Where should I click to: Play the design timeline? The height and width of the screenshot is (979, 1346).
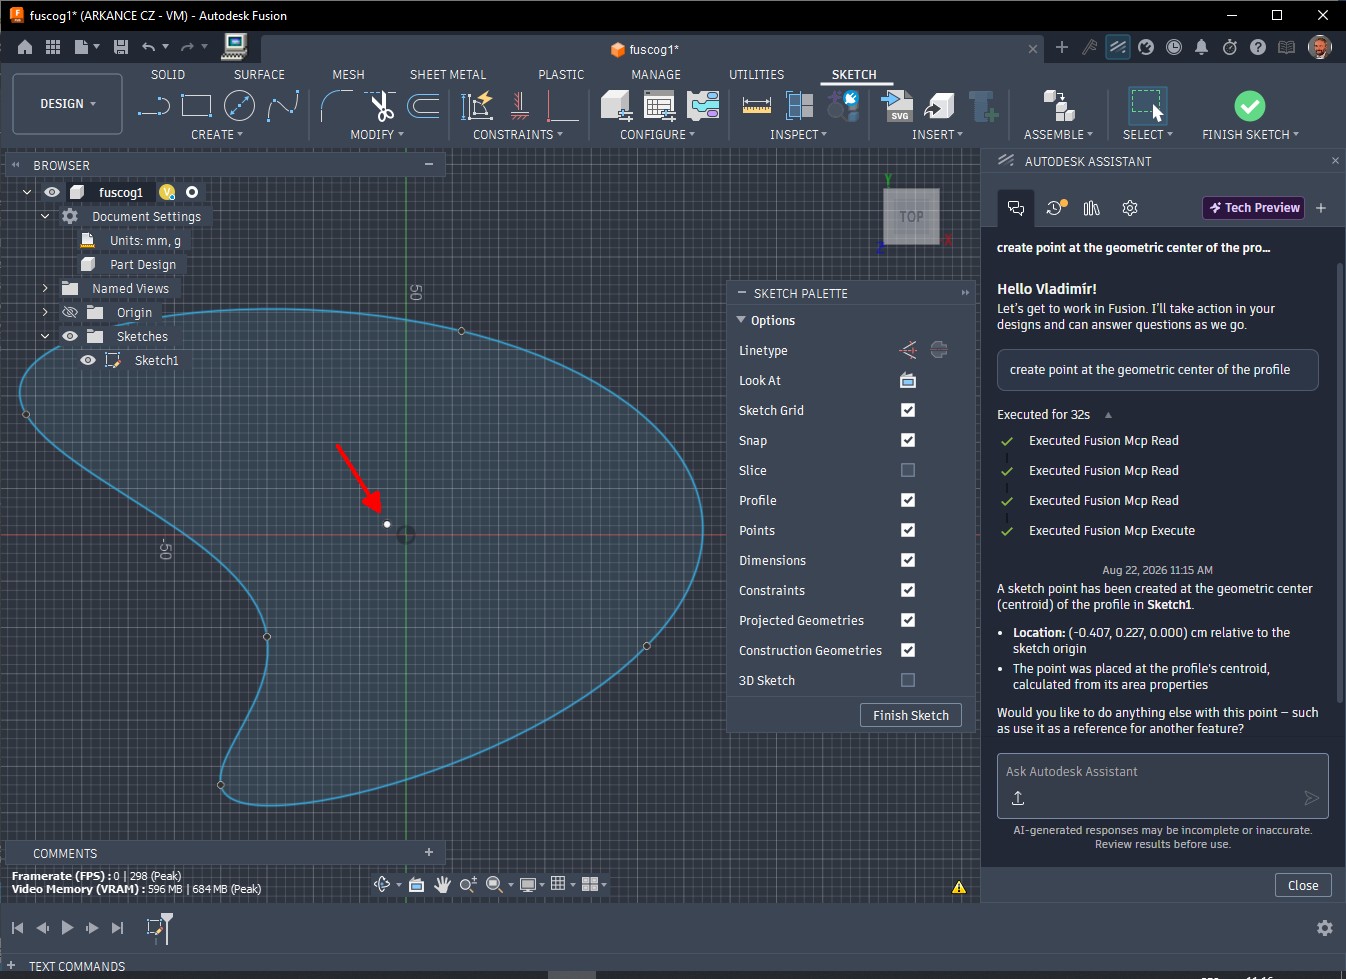pos(67,928)
